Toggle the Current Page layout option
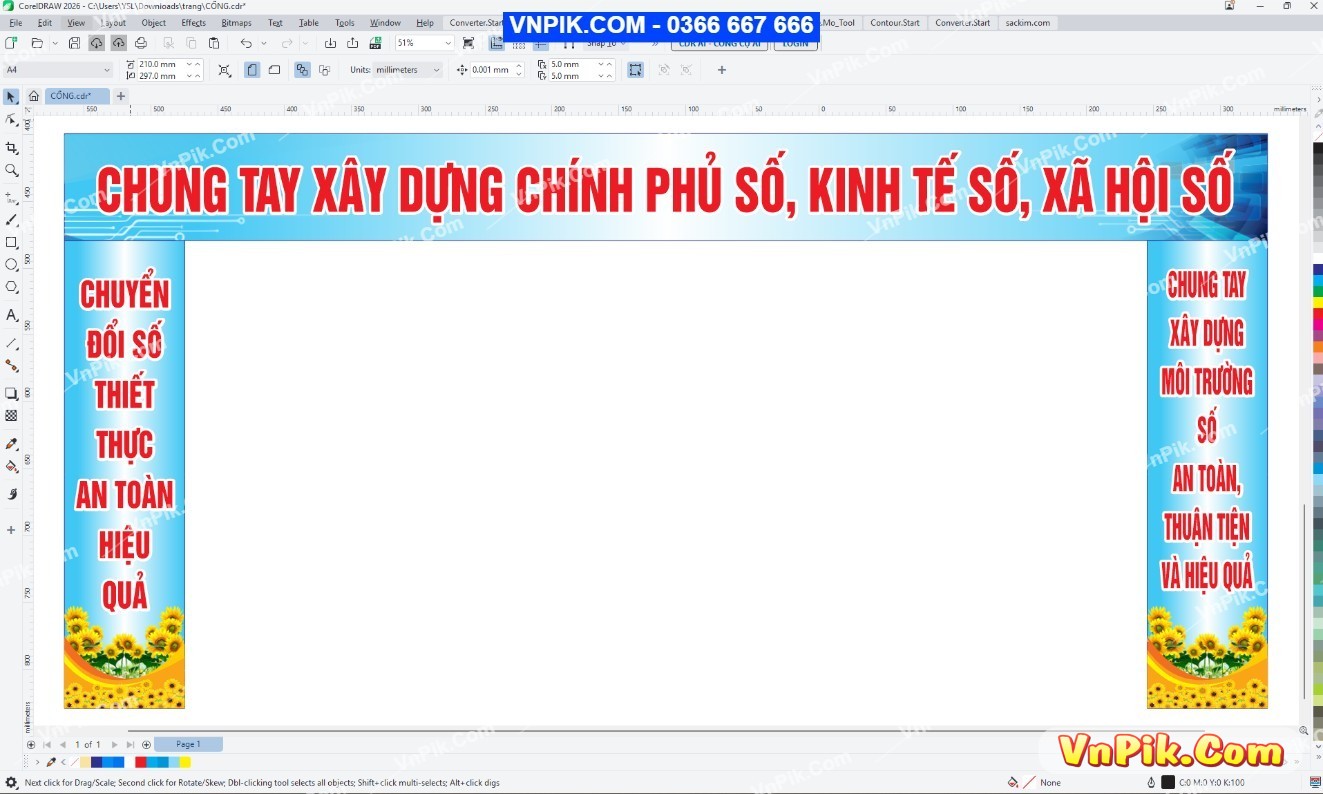Image resolution: width=1323 pixels, height=794 pixels. [x=324, y=70]
